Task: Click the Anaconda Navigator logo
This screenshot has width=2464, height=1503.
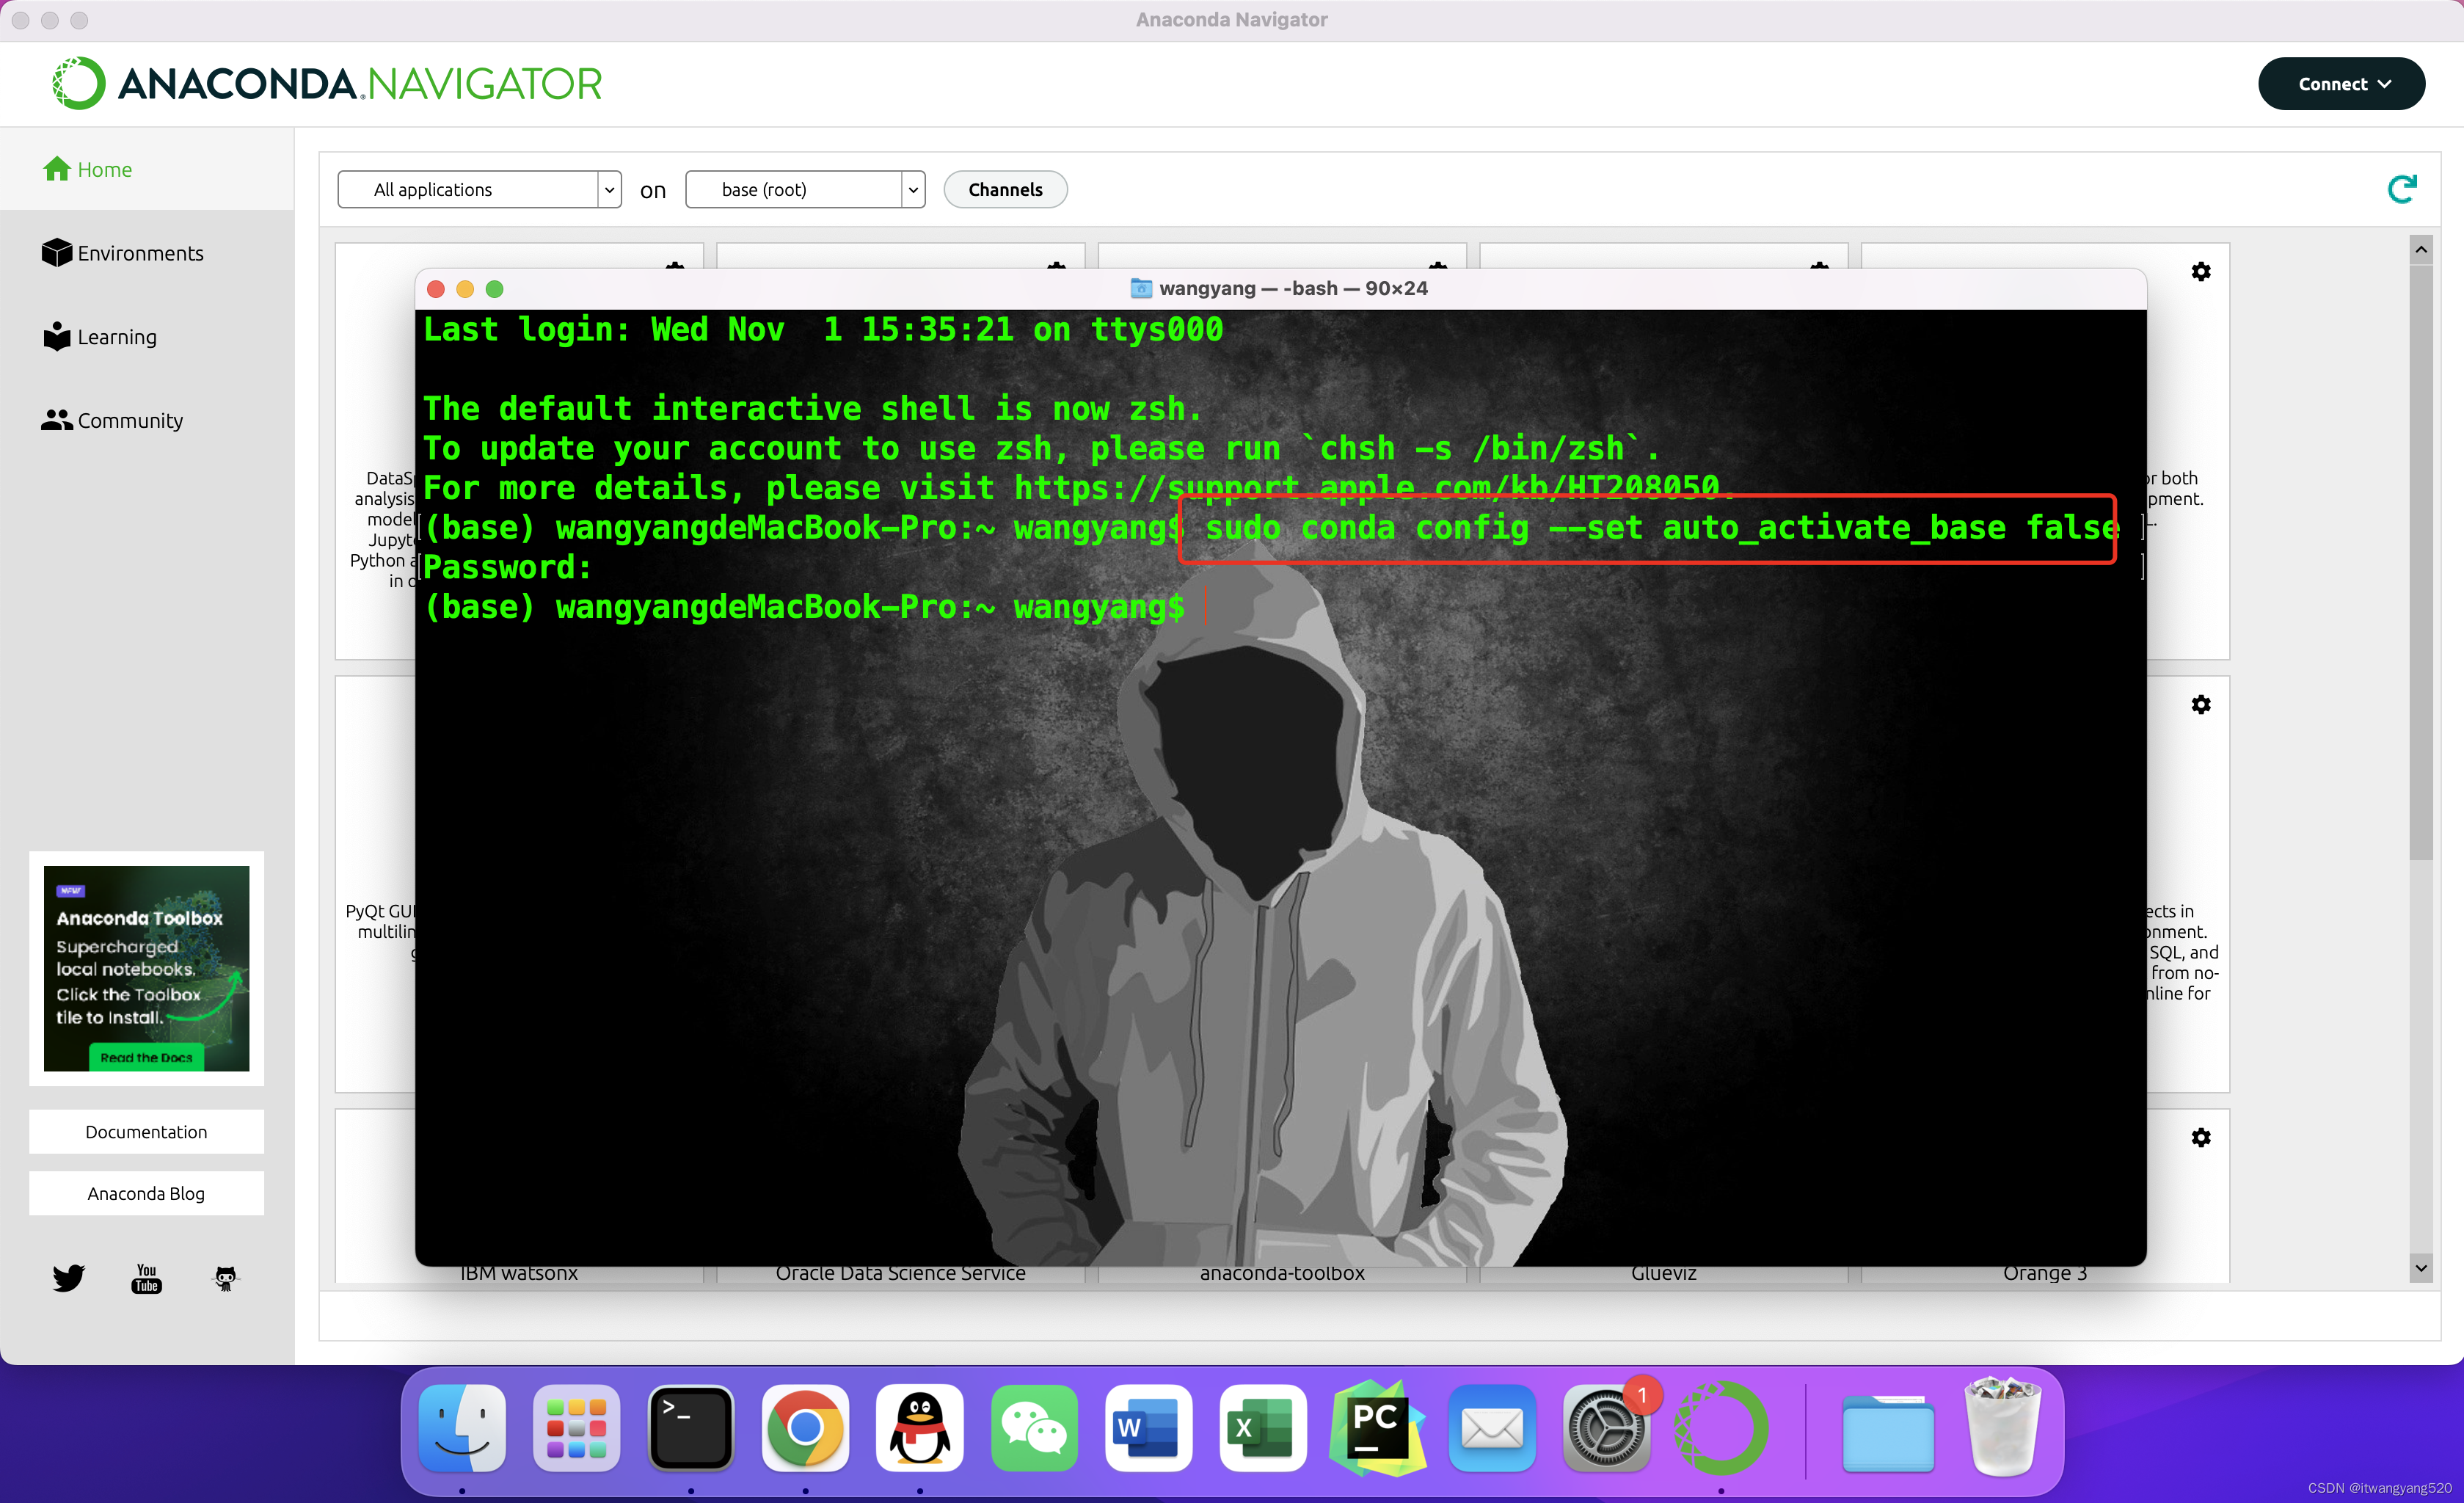Action: point(327,83)
